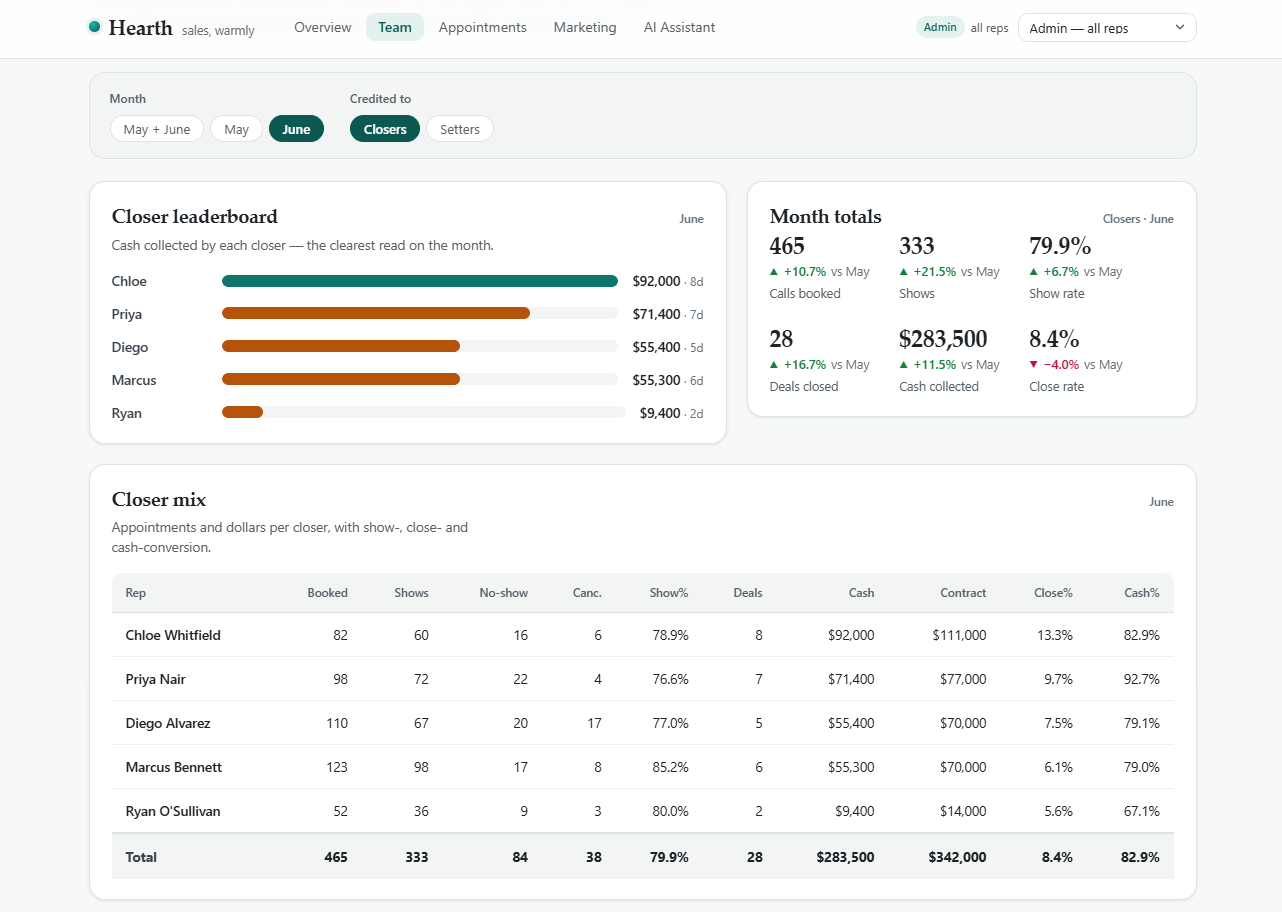Sort by the Close% column header
This screenshot has height=912, width=1282.
(1053, 593)
